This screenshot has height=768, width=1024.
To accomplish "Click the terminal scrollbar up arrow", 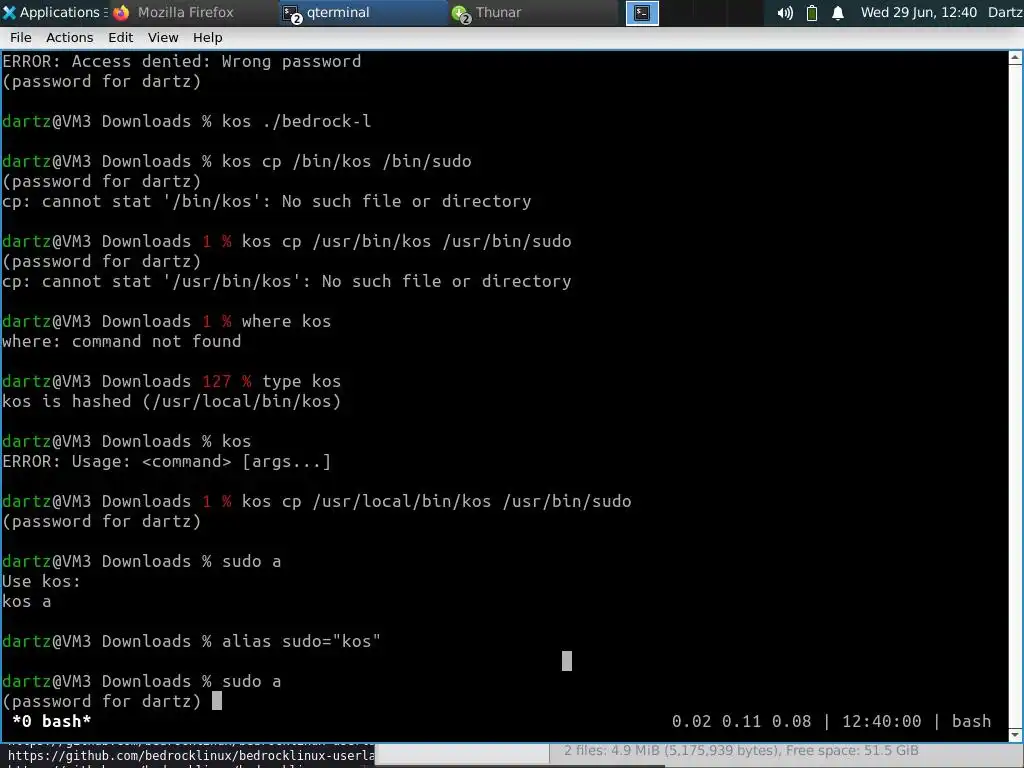I will [x=1016, y=58].
